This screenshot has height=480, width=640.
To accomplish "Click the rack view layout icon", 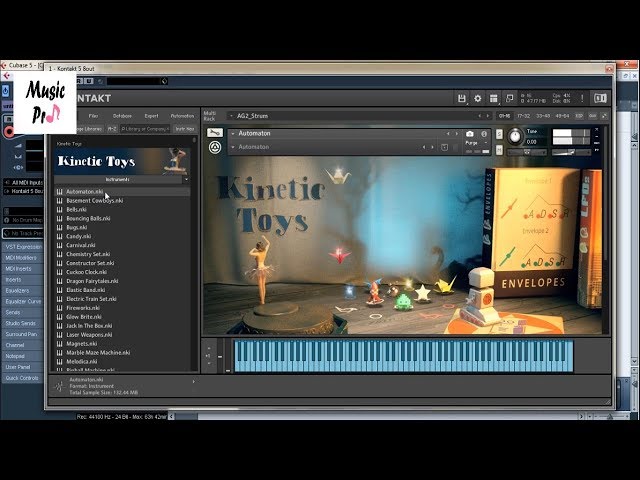I will pos(493,98).
